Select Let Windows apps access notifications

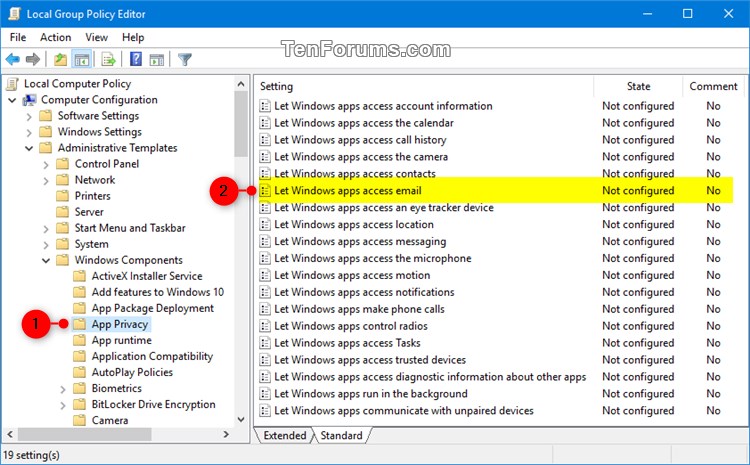pyautogui.click(x=364, y=292)
